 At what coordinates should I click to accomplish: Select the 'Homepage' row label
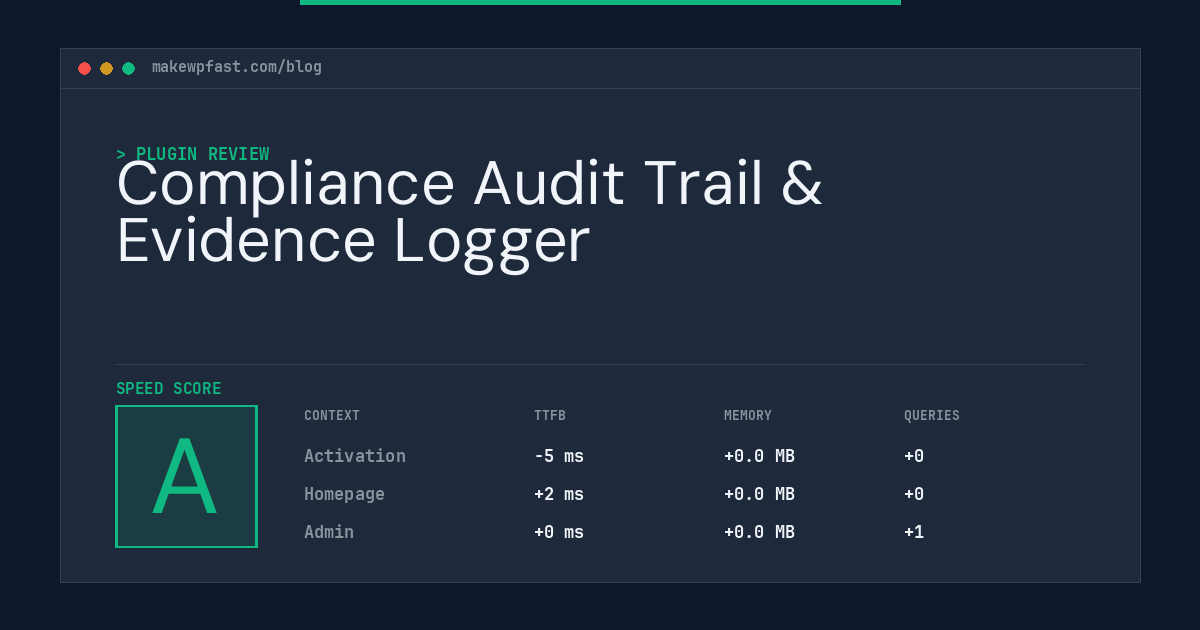tap(344, 494)
